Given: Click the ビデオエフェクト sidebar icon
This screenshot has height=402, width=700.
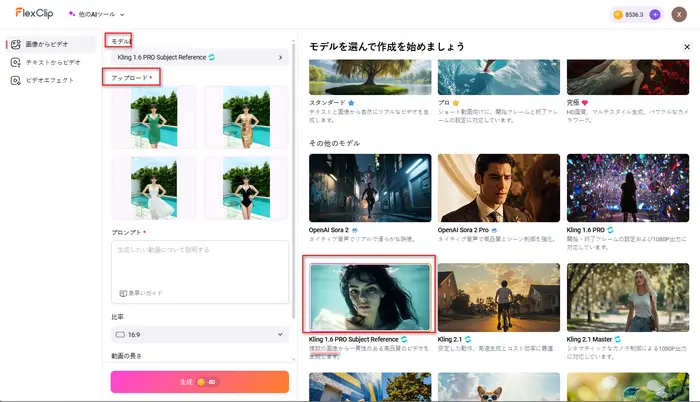Looking at the screenshot, I should pyautogui.click(x=16, y=80).
